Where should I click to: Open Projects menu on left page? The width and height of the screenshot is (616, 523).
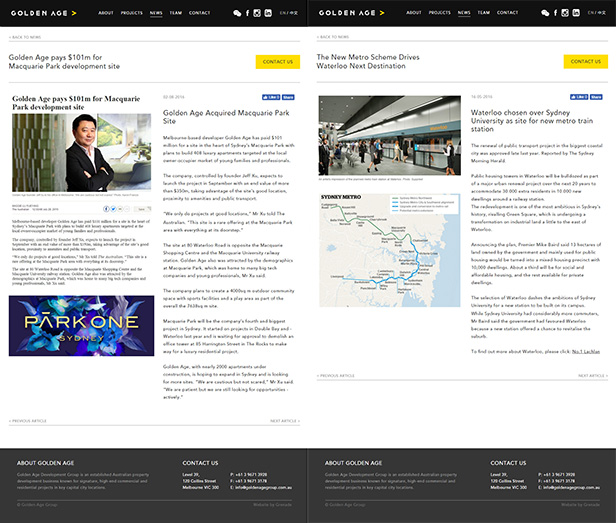pyautogui.click(x=132, y=13)
